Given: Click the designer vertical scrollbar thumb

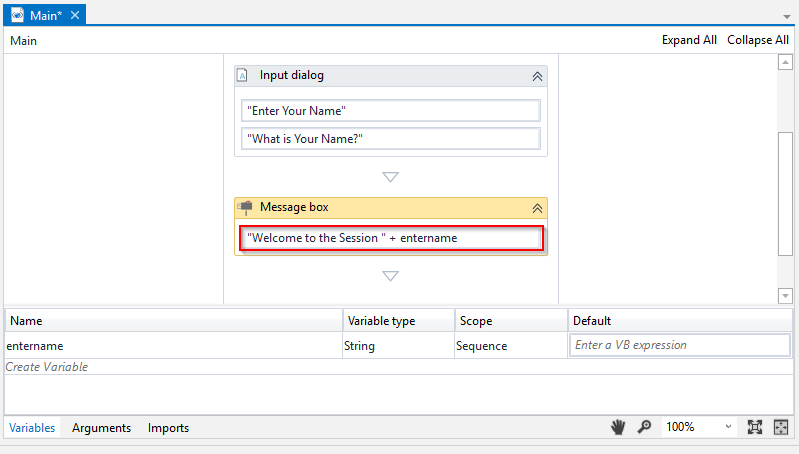Looking at the screenshot, I should pyautogui.click(x=785, y=194).
